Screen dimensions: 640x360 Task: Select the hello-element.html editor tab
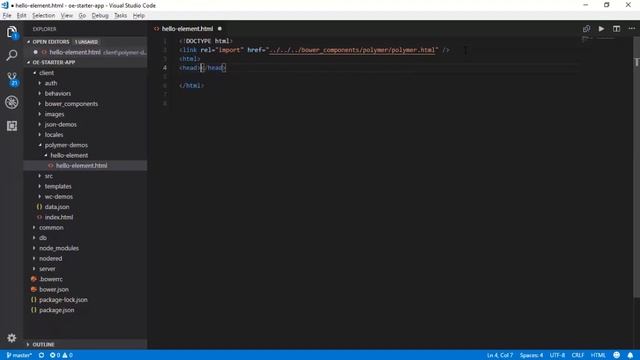(187, 29)
